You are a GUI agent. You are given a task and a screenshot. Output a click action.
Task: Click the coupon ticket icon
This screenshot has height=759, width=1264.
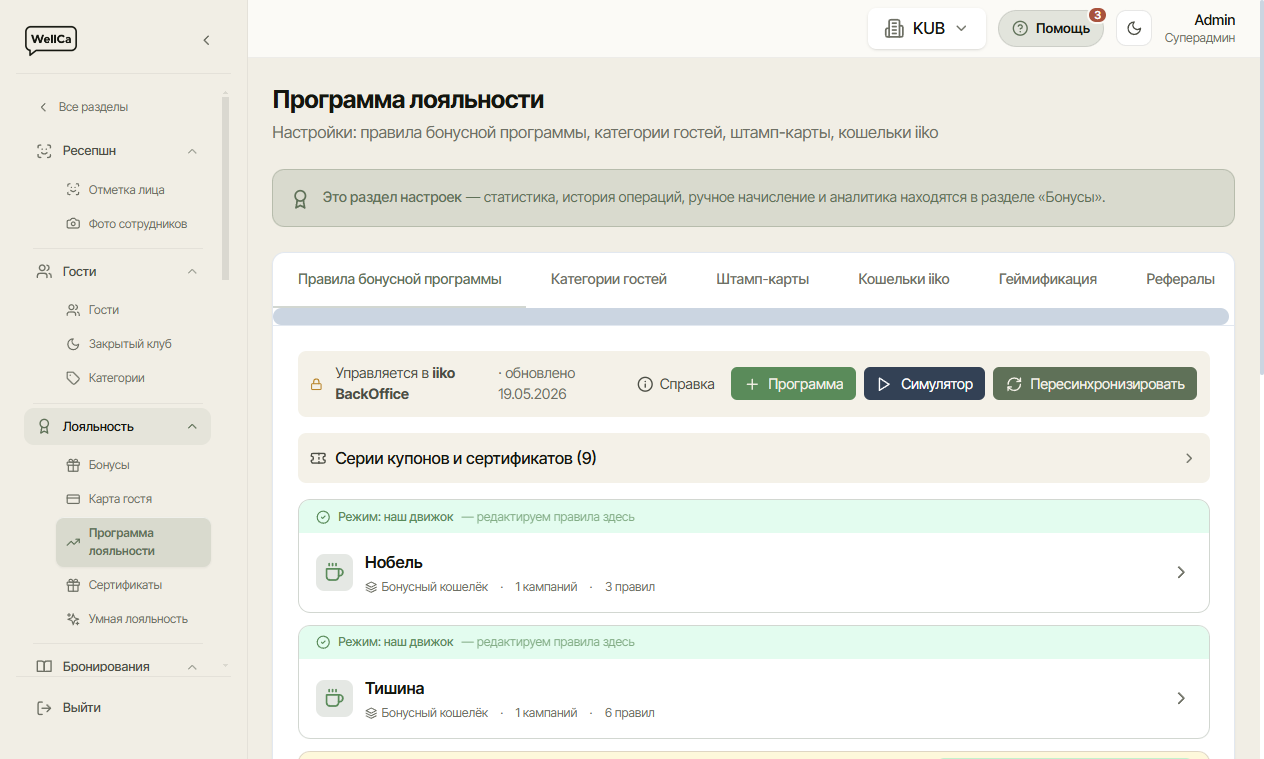point(318,458)
